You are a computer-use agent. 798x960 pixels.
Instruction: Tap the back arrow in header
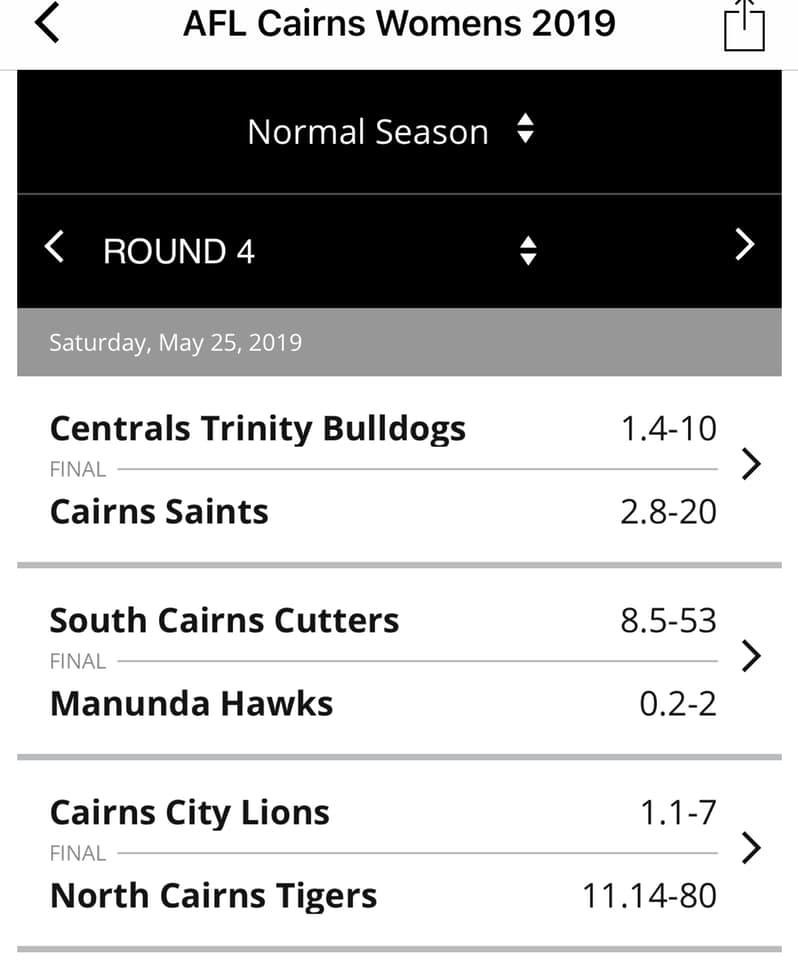pyautogui.click(x=48, y=22)
